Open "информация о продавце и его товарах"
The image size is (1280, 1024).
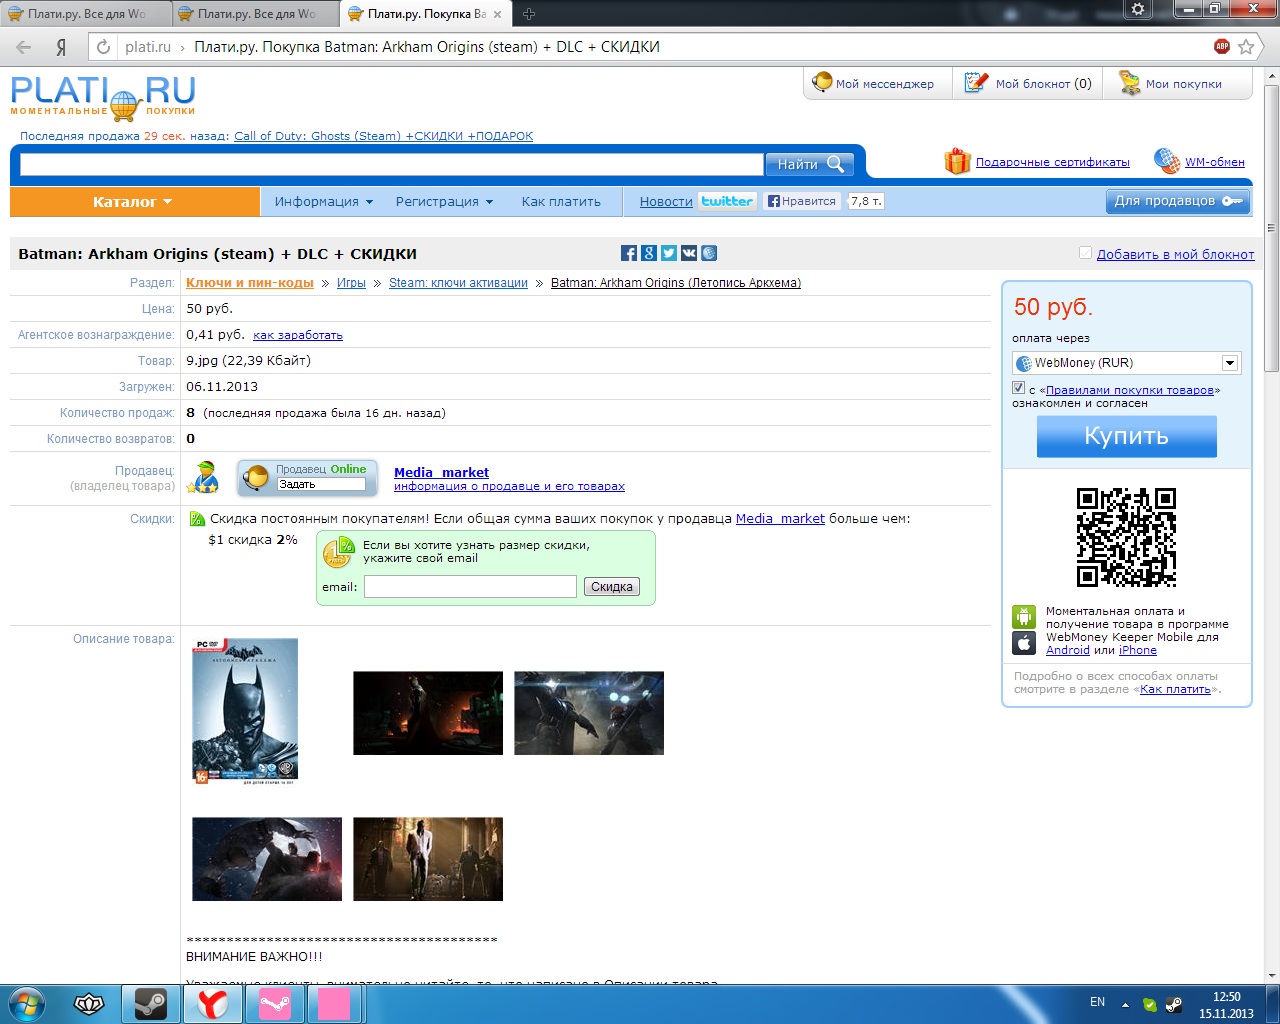pyautogui.click(x=509, y=487)
